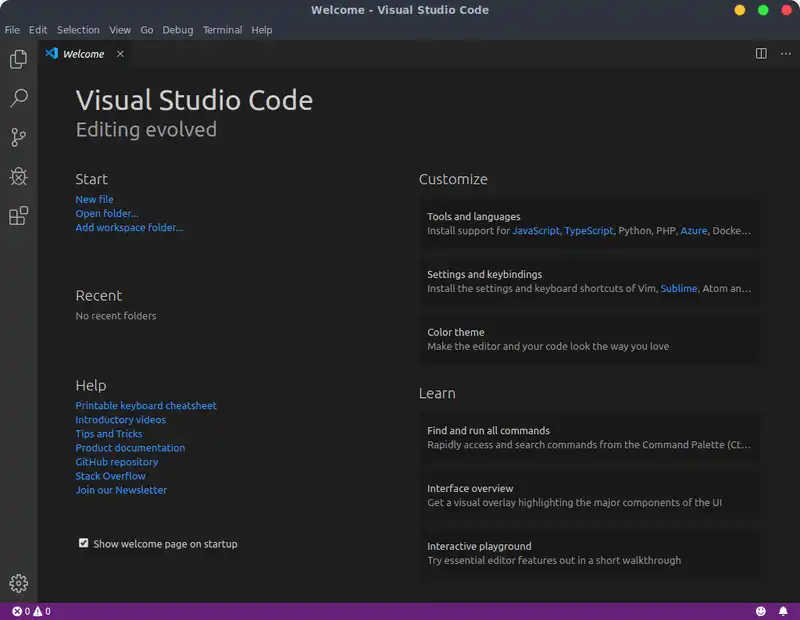Click the notifications bell in status bar
The height and width of the screenshot is (620, 800).
783,611
